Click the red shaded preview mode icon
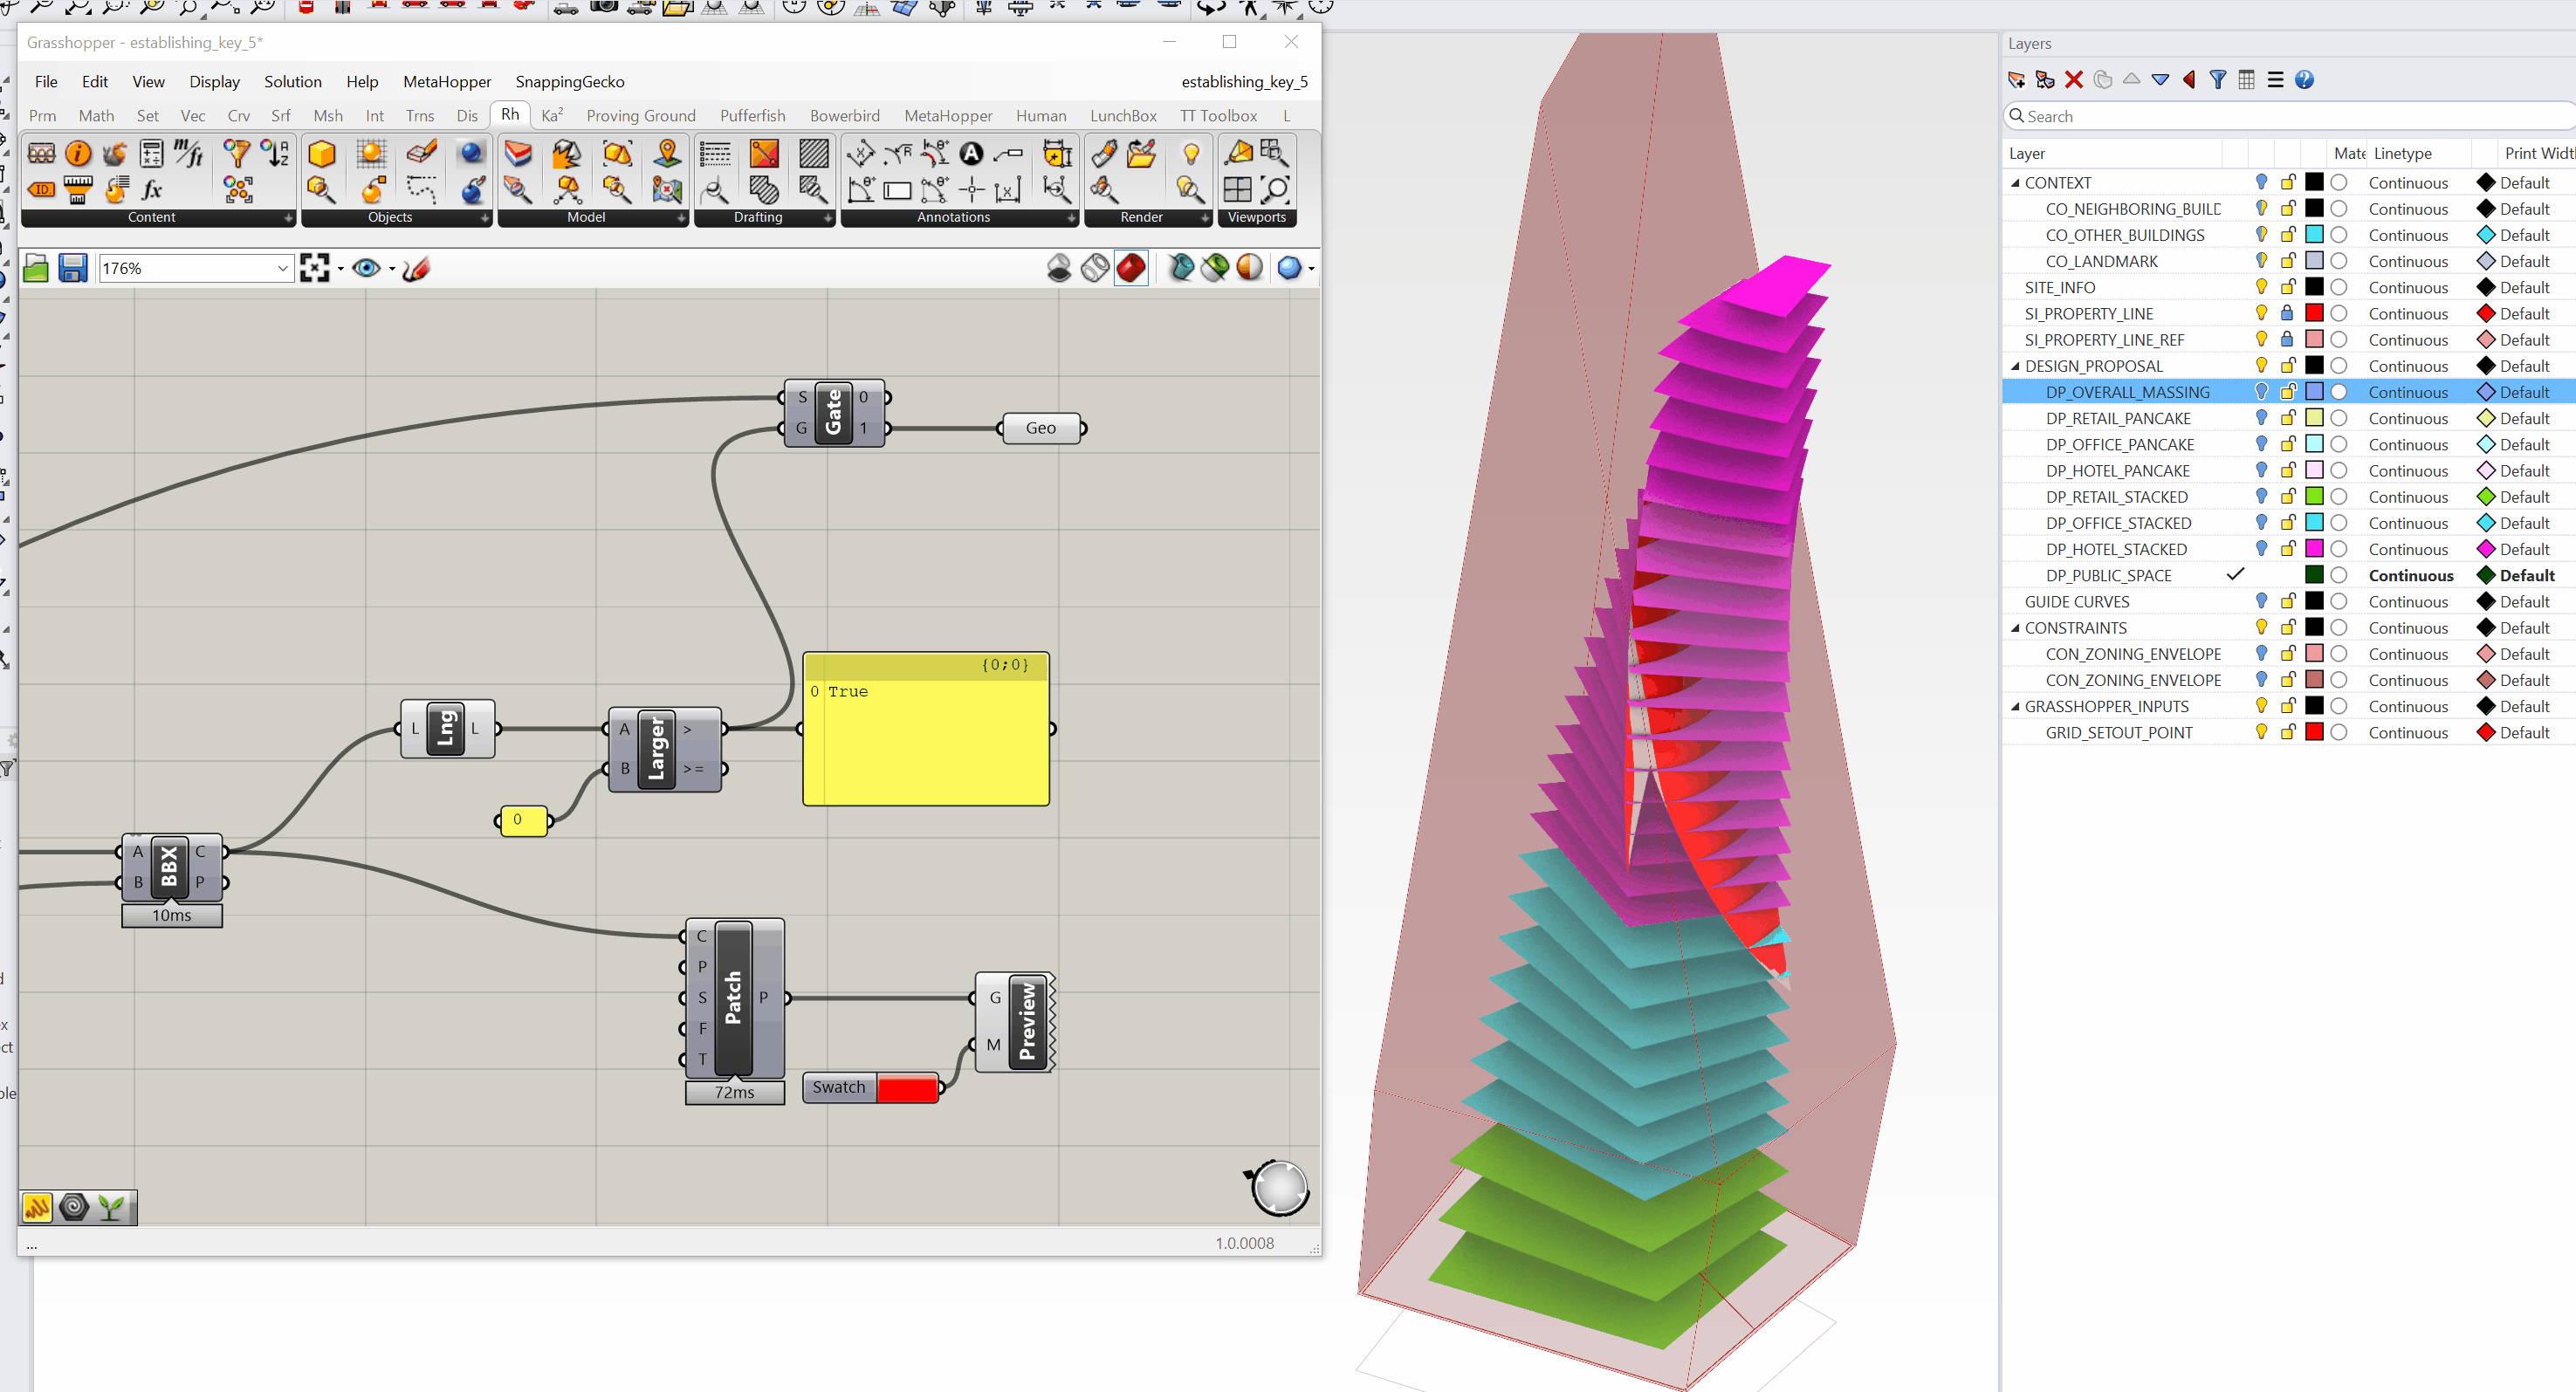This screenshot has height=1392, width=2576. [1131, 268]
